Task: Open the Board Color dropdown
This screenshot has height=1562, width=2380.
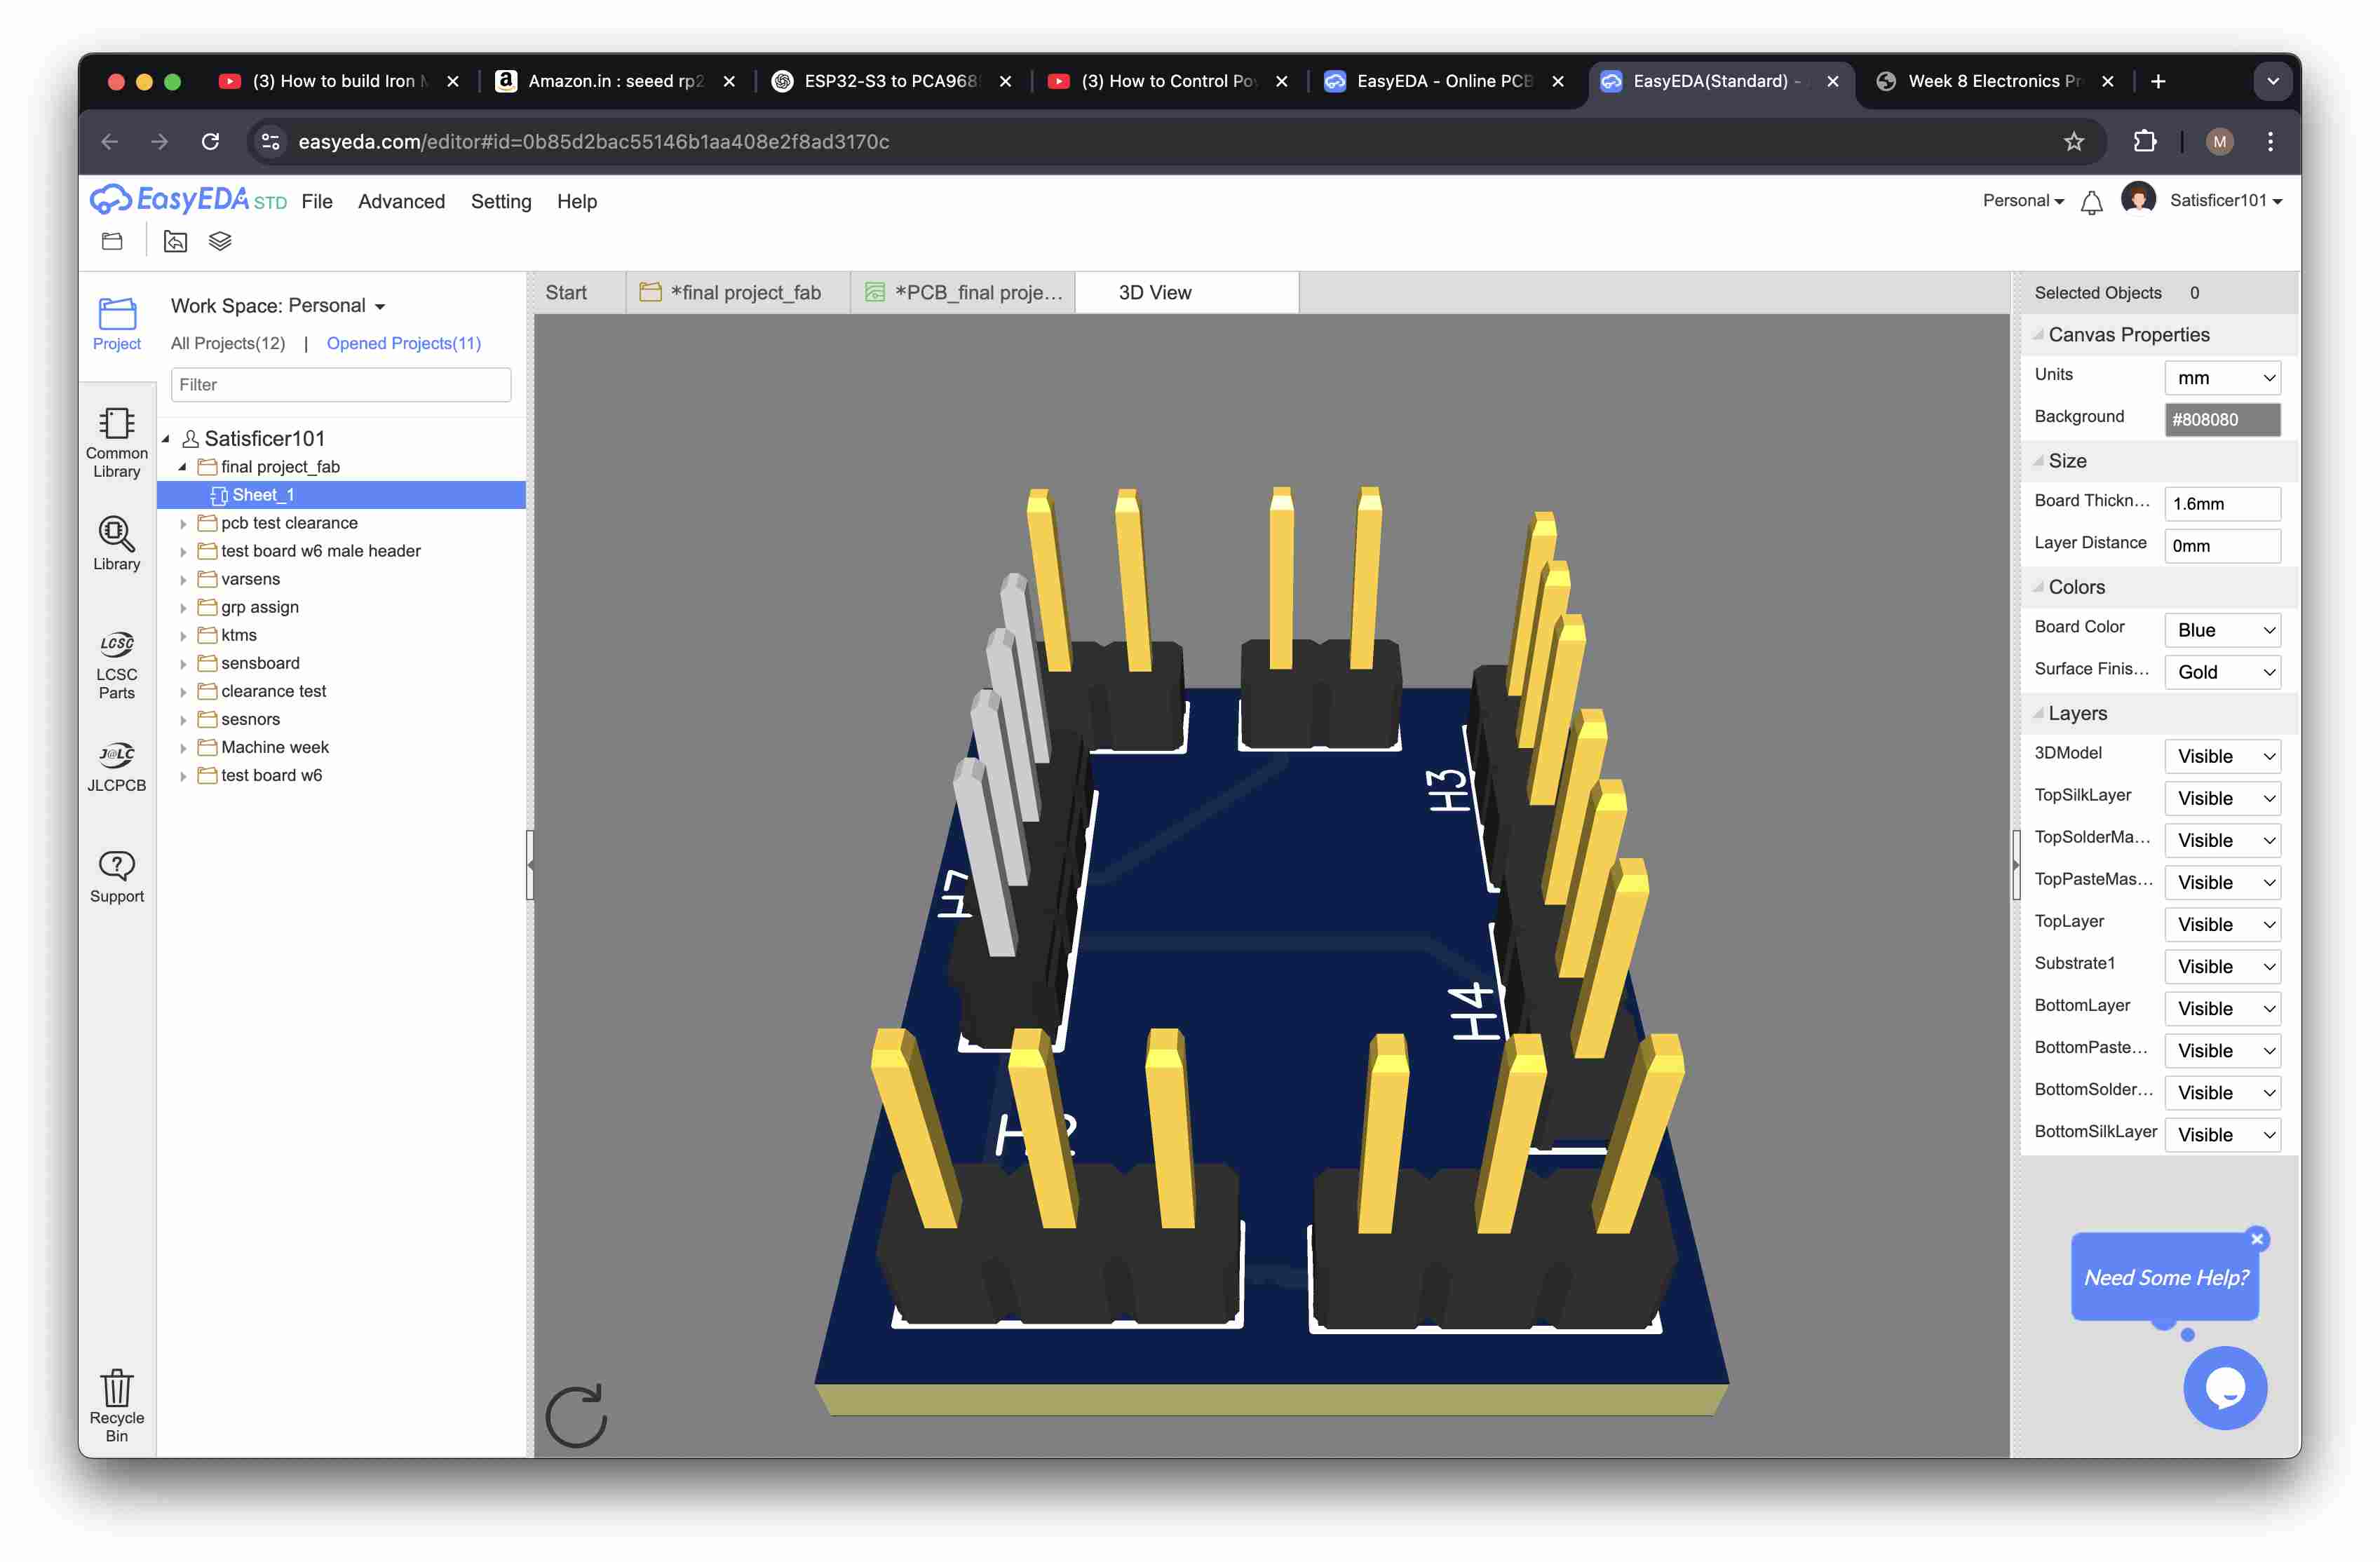Action: (2223, 630)
